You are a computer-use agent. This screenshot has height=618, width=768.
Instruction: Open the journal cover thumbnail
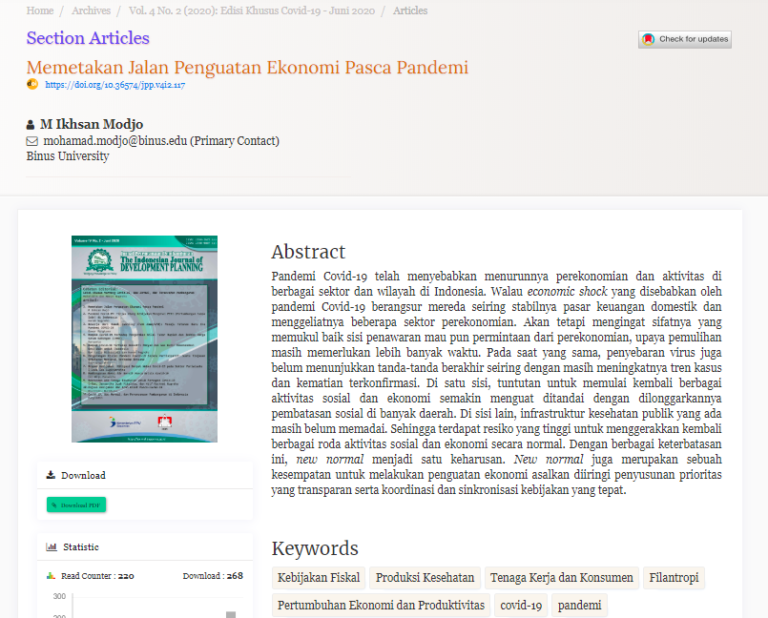144,339
